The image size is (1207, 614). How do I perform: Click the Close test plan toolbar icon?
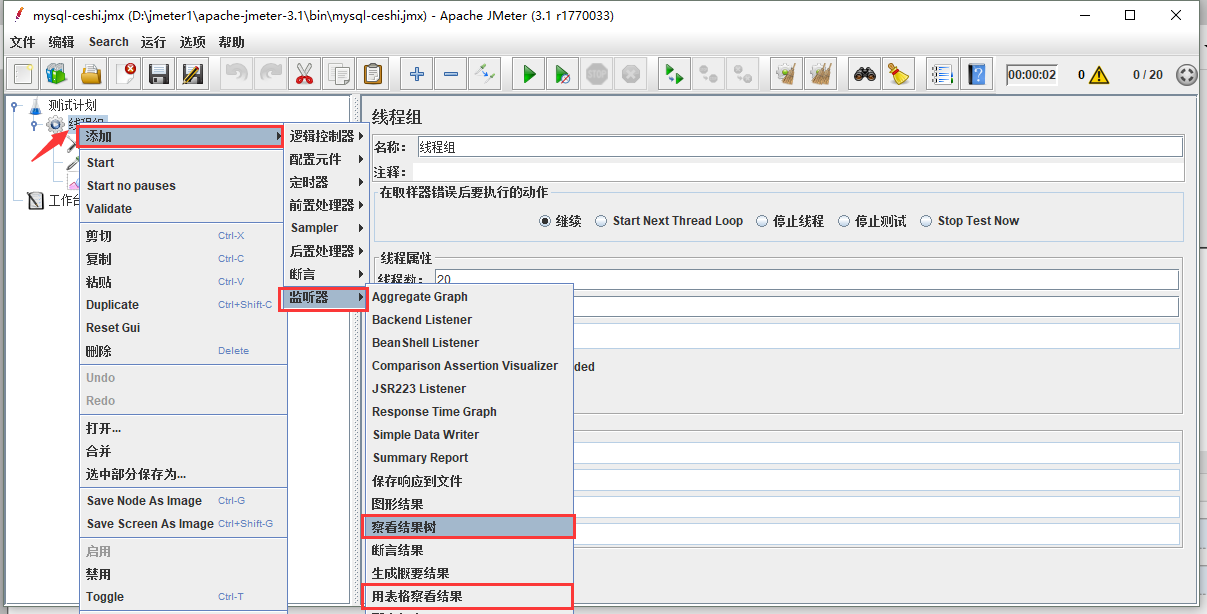coord(125,74)
